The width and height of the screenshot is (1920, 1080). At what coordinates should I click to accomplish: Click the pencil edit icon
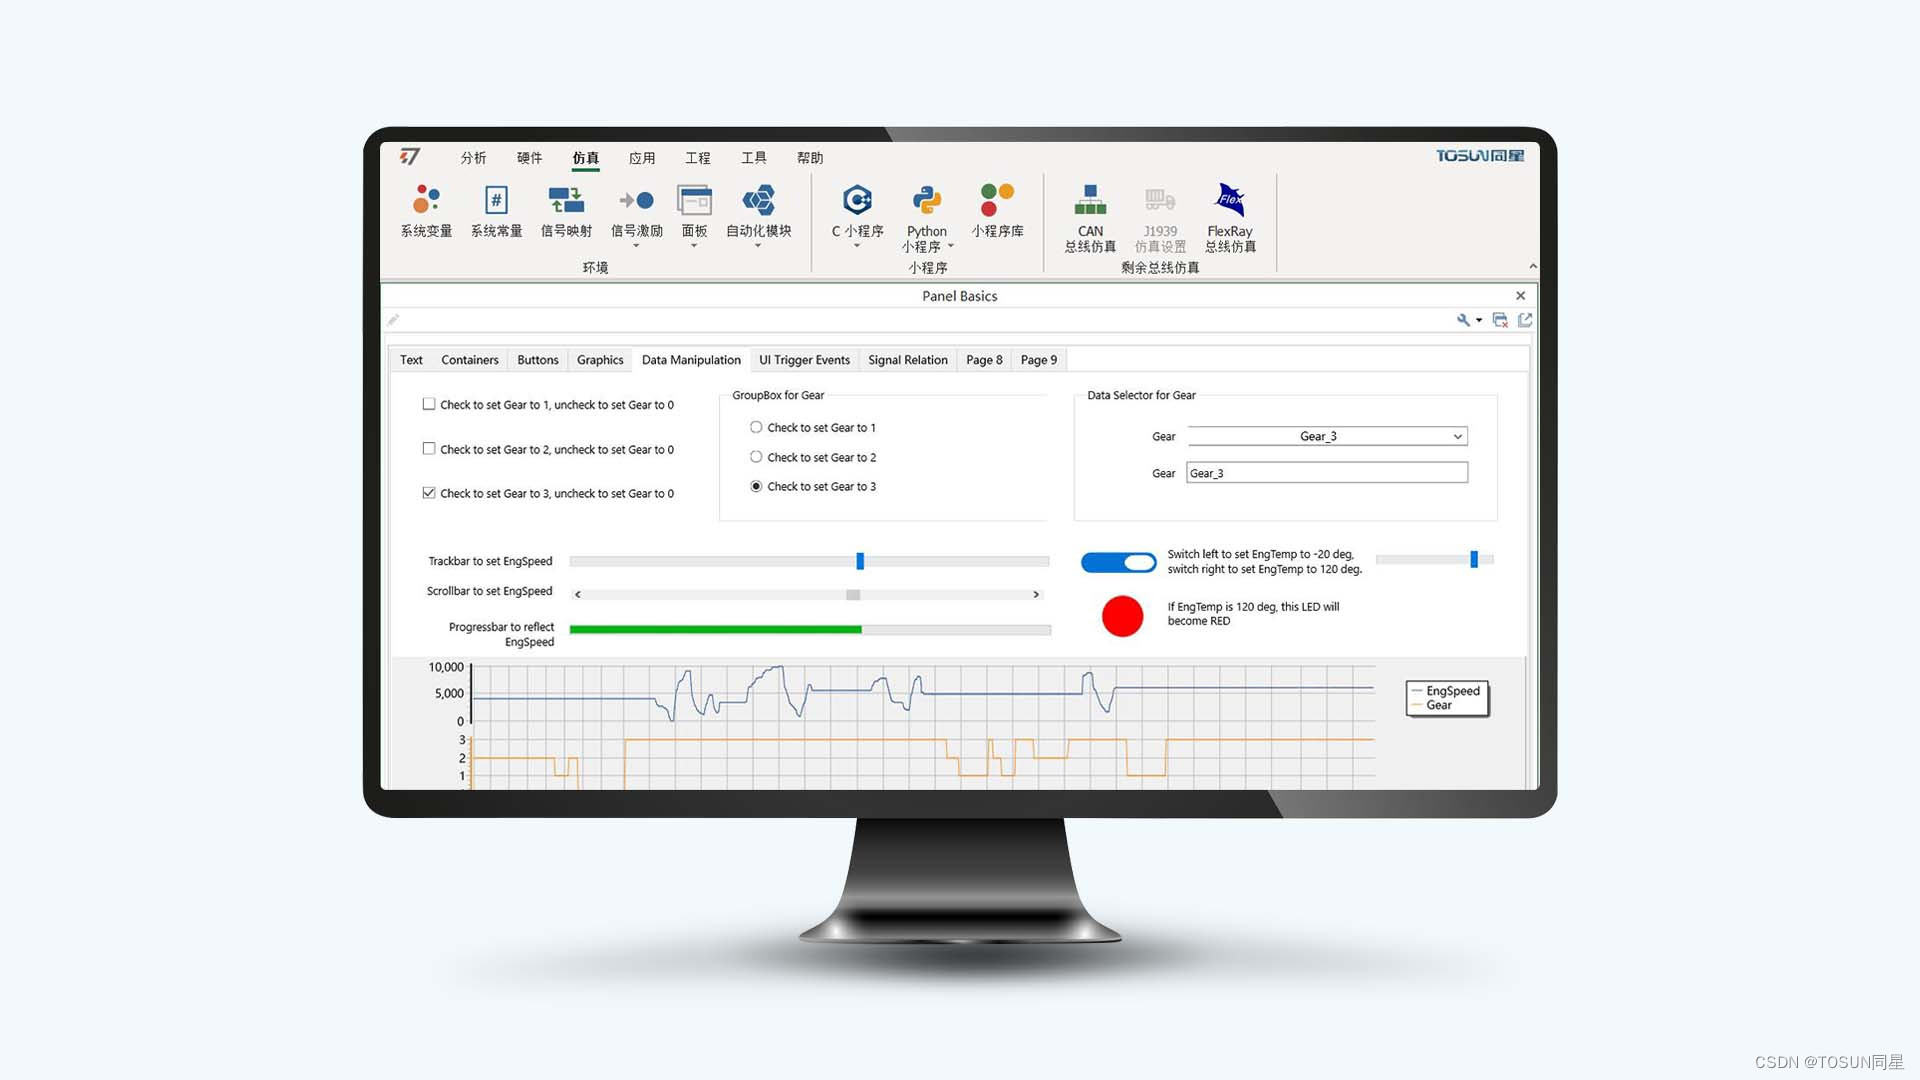(x=394, y=320)
